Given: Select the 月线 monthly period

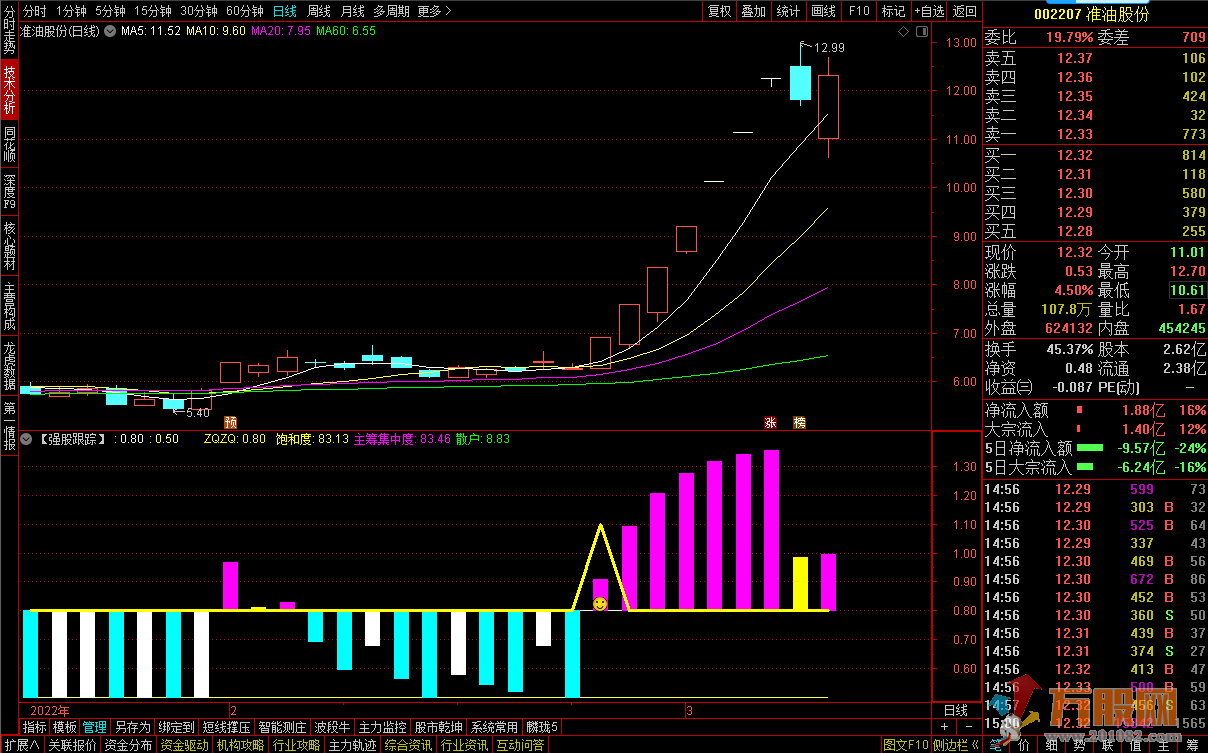Looking at the screenshot, I should click(352, 11).
